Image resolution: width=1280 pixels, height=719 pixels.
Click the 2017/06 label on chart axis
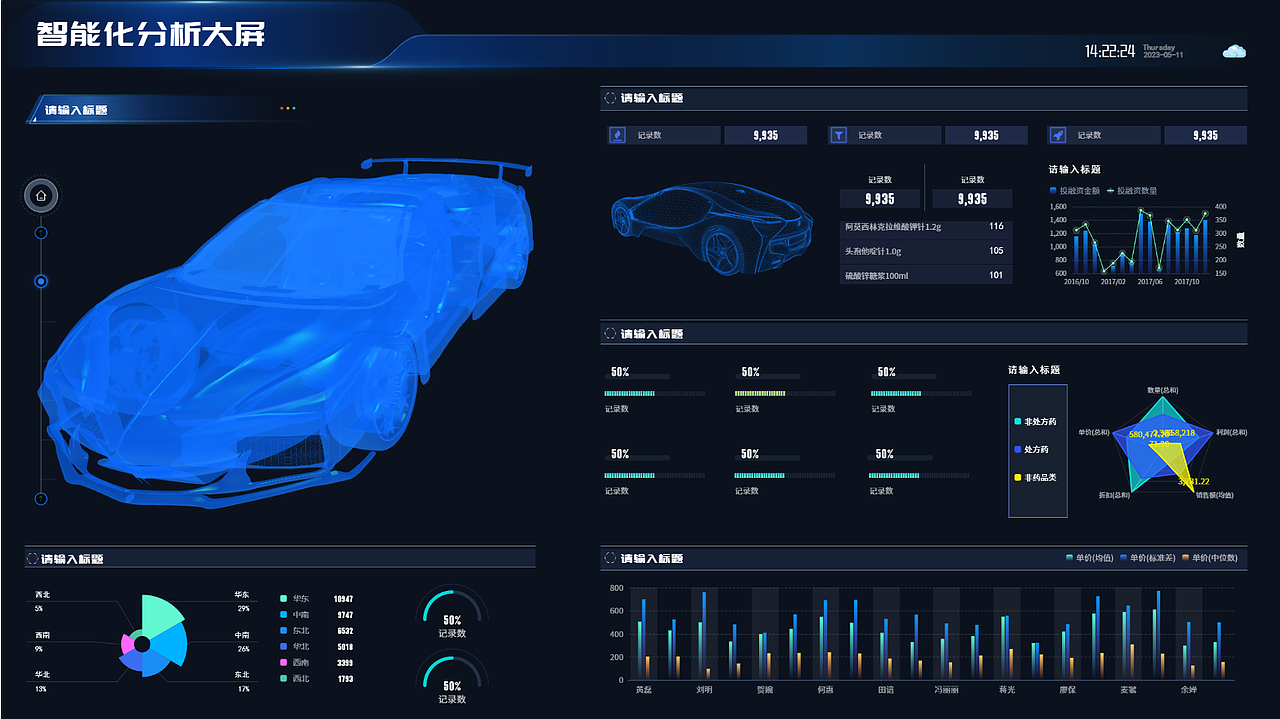(1150, 282)
